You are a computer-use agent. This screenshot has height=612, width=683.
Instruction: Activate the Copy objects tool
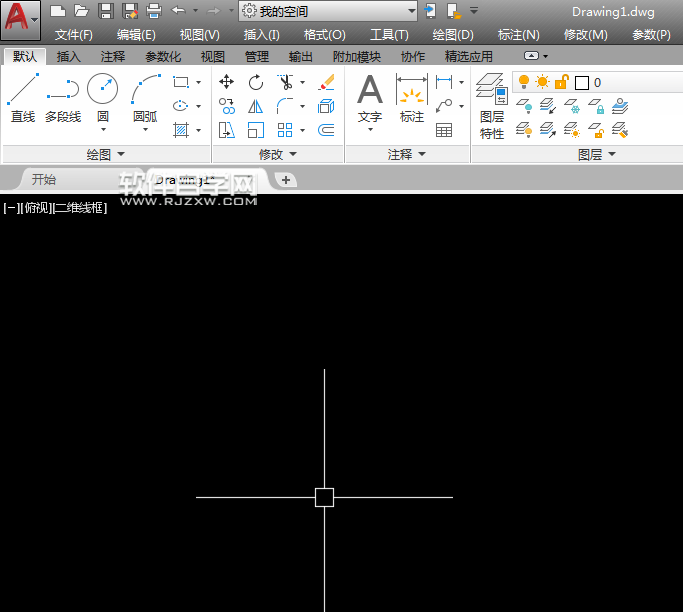click(227, 106)
